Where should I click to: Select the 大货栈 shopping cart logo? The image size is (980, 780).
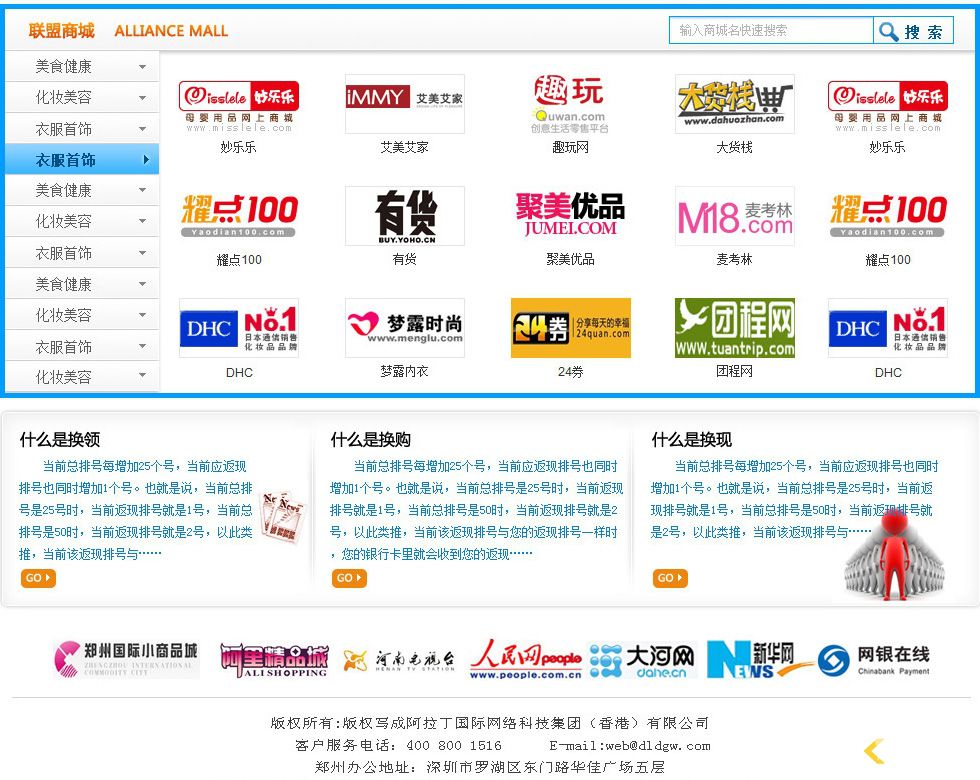pos(734,104)
